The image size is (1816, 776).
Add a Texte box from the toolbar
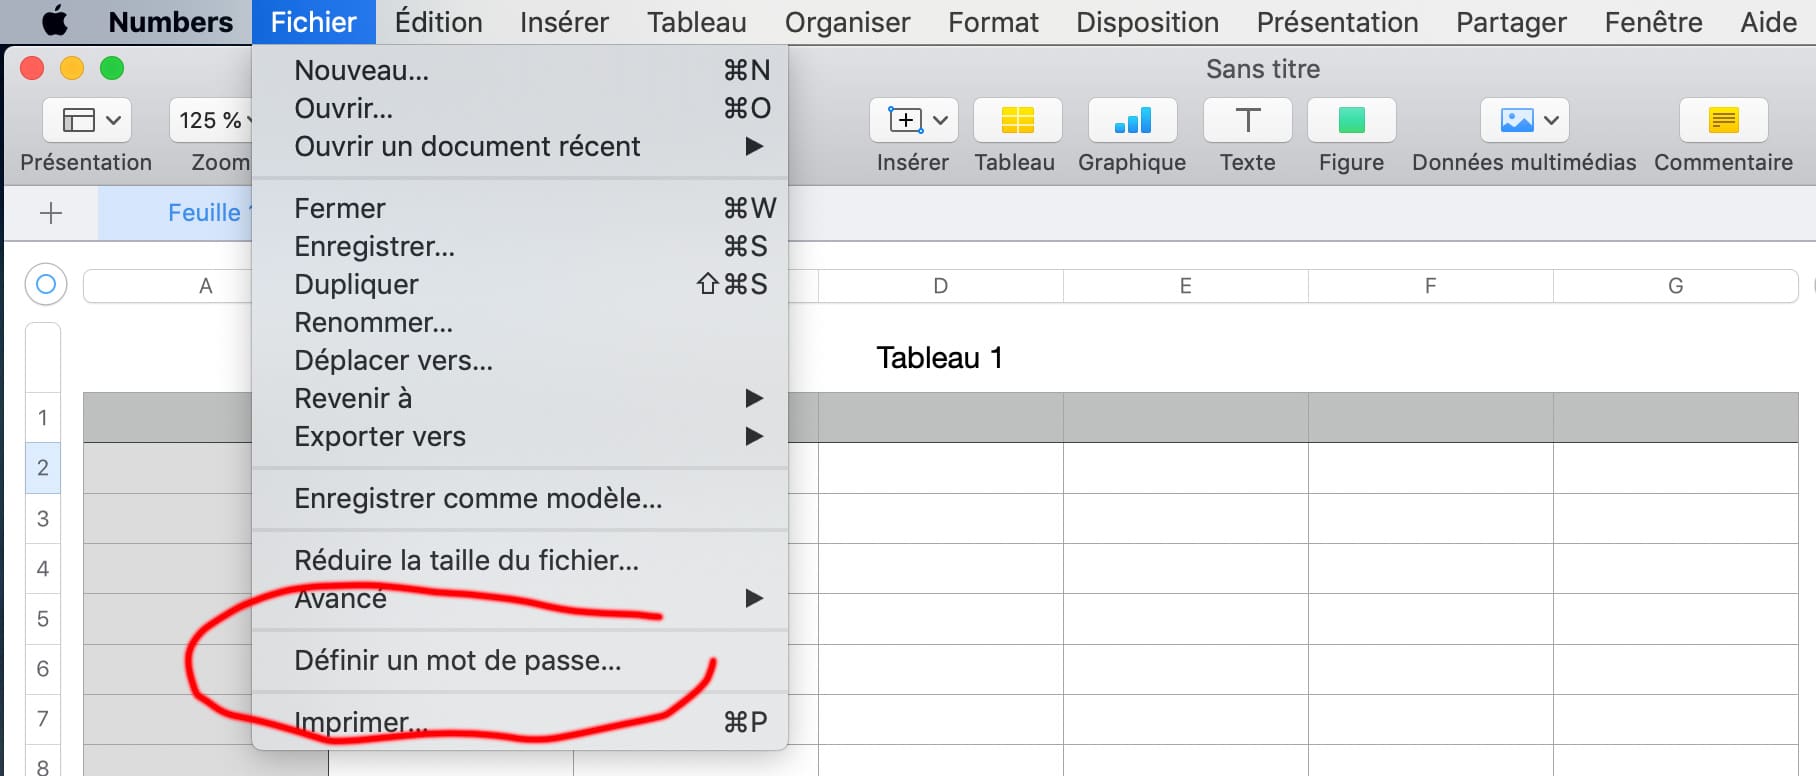click(x=1247, y=121)
